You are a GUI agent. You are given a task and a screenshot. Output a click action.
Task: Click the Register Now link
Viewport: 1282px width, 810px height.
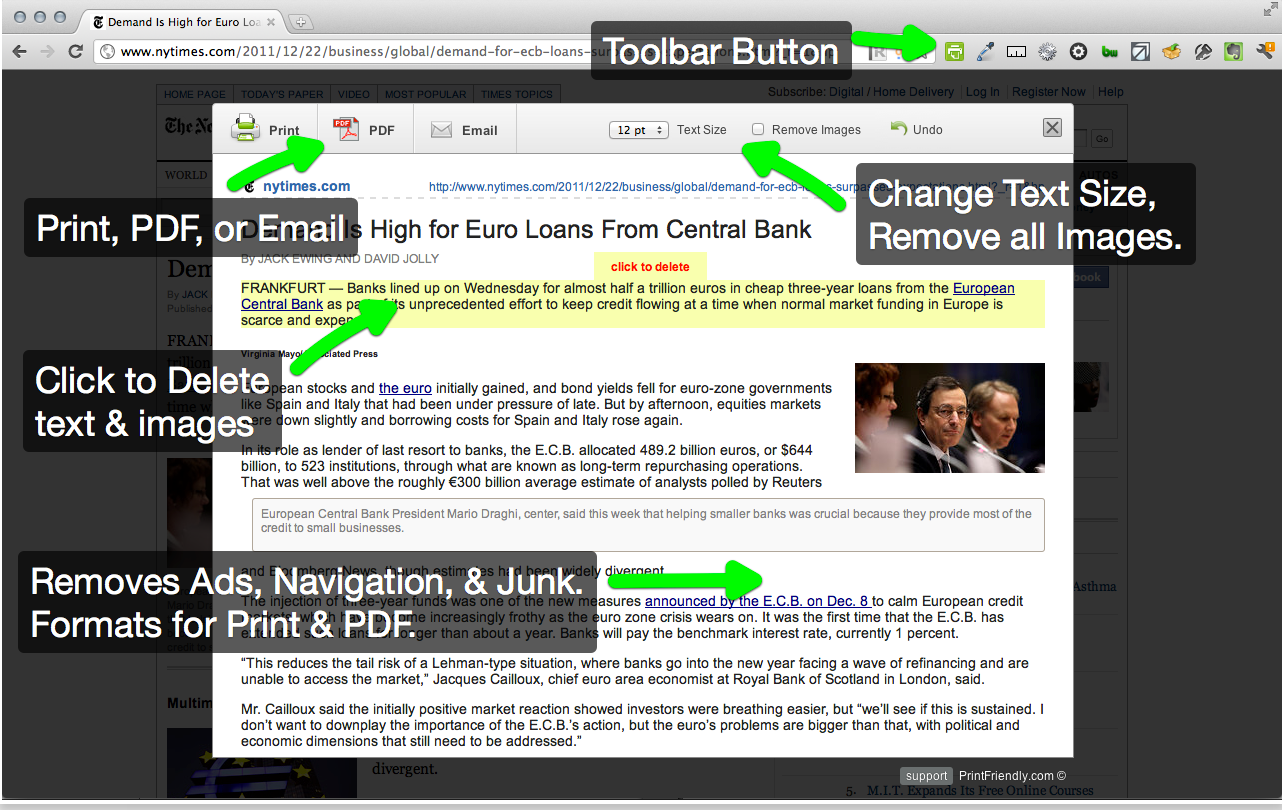(1048, 91)
